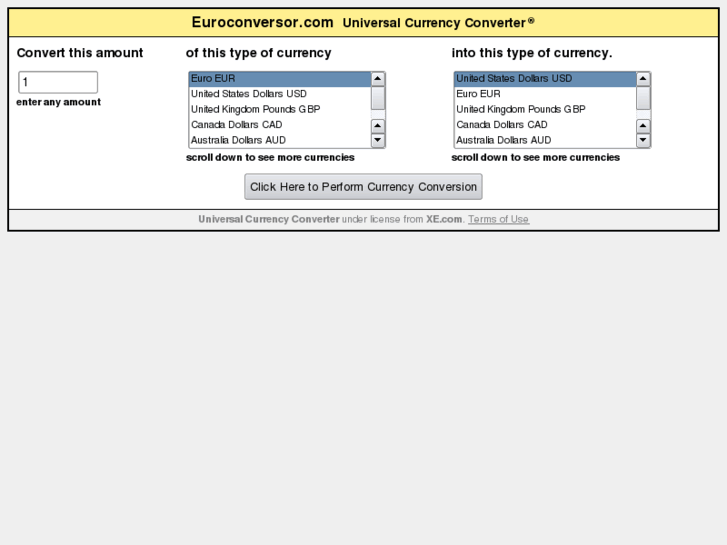727x545 pixels.
Task: Click top up arrow of source list scrollbar
Action: coord(378,79)
